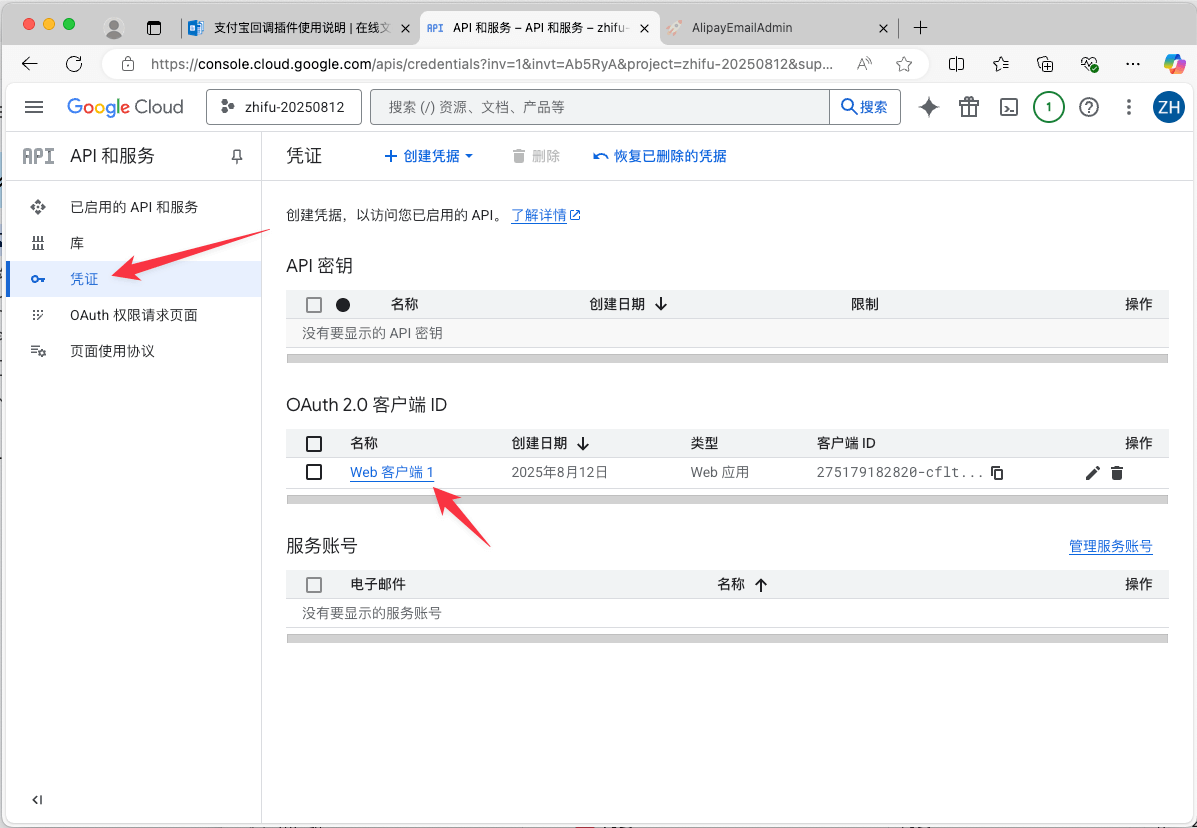The height and width of the screenshot is (828, 1197).
Task: Bookmark page with star icon
Action: click(x=904, y=64)
